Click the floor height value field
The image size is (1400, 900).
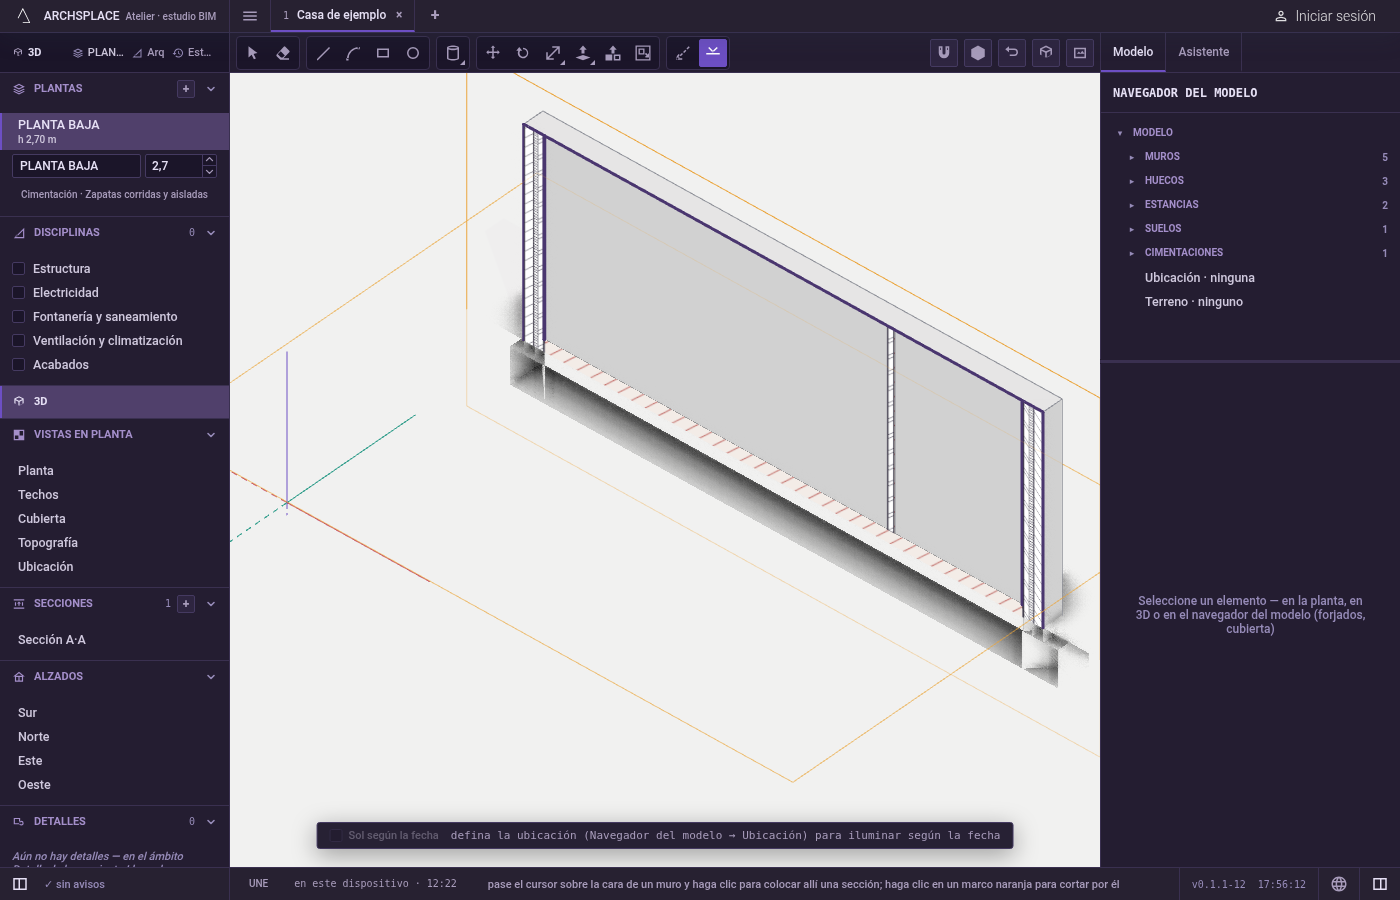click(174, 166)
